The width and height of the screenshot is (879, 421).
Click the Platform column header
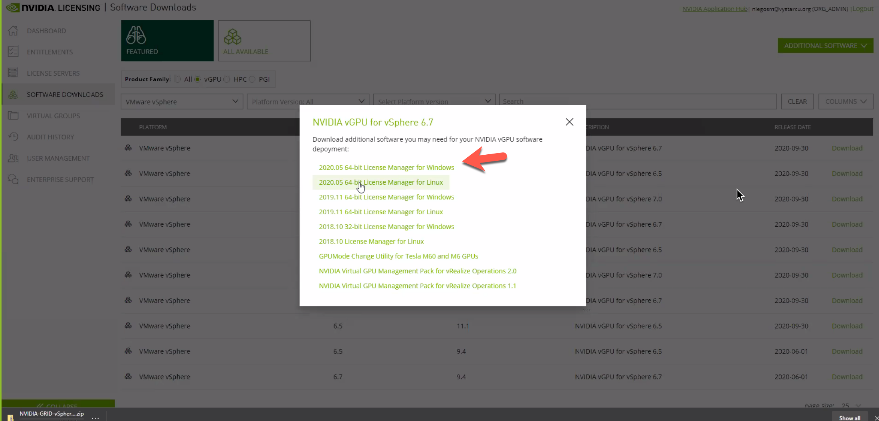(153, 127)
